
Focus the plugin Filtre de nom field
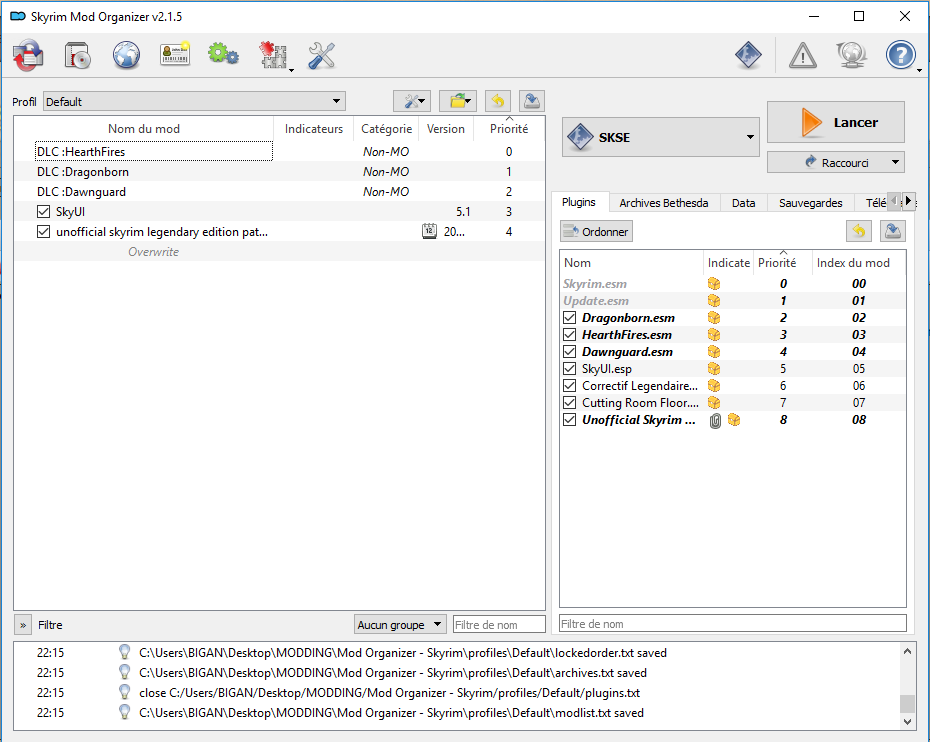[732, 624]
